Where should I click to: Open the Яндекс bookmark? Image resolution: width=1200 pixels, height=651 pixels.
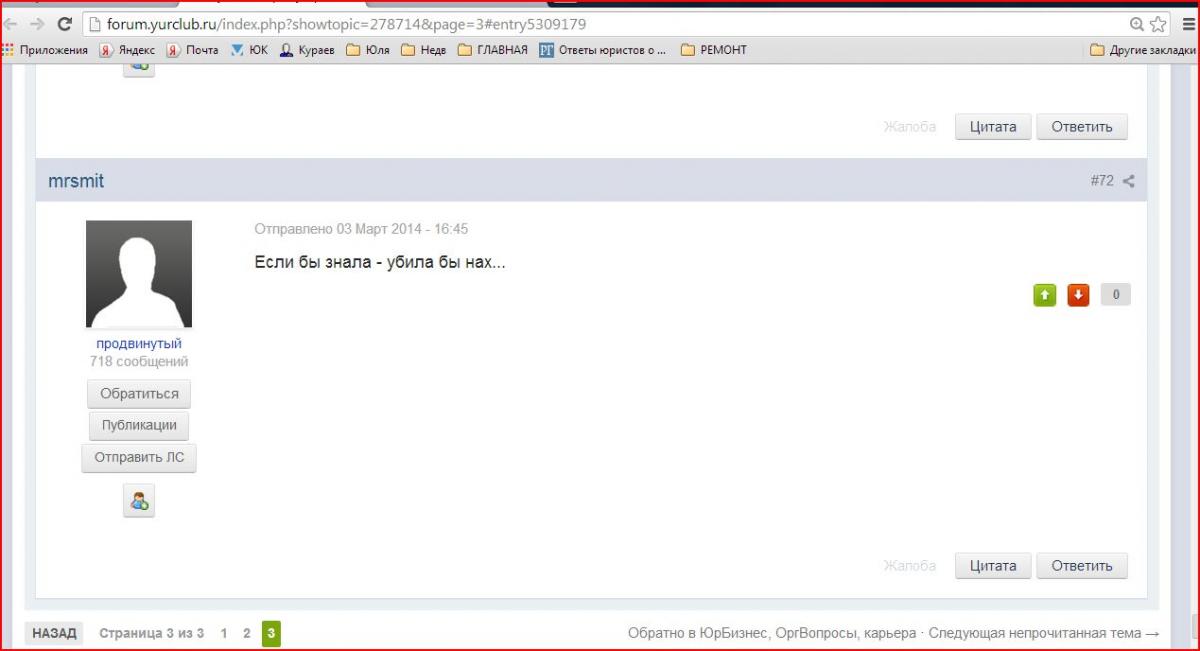(126, 50)
